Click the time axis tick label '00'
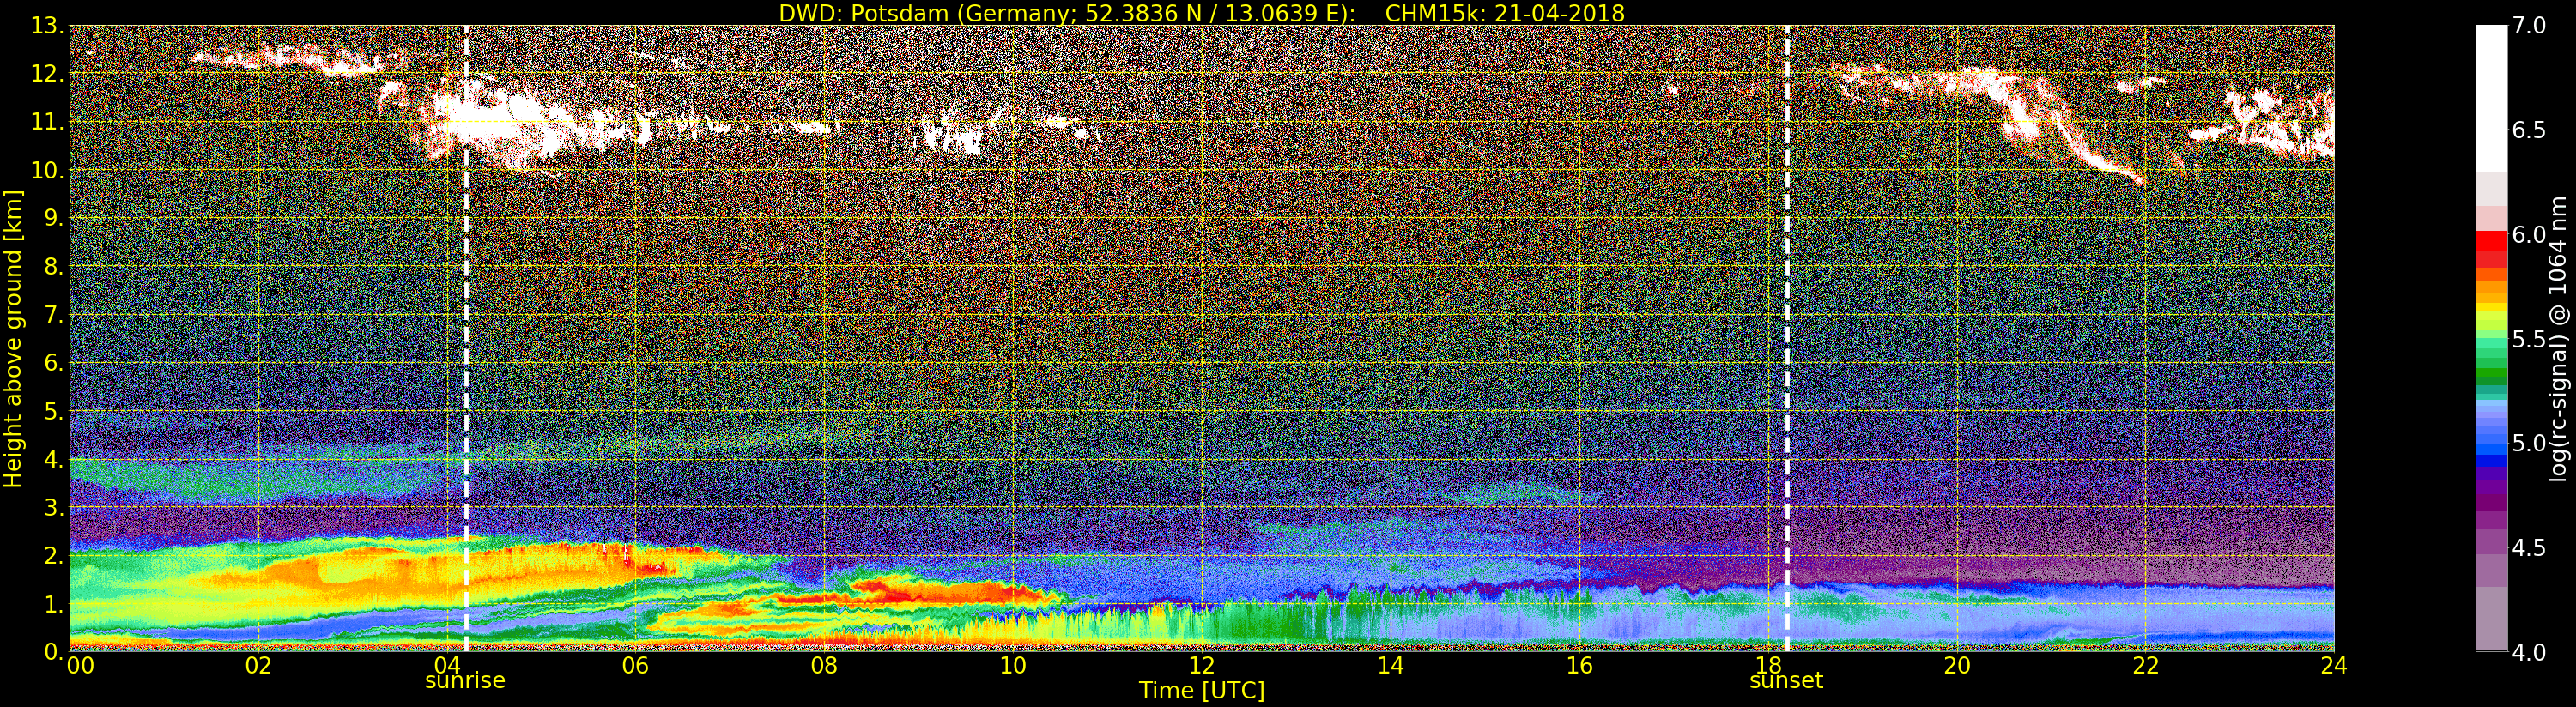 click(80, 666)
